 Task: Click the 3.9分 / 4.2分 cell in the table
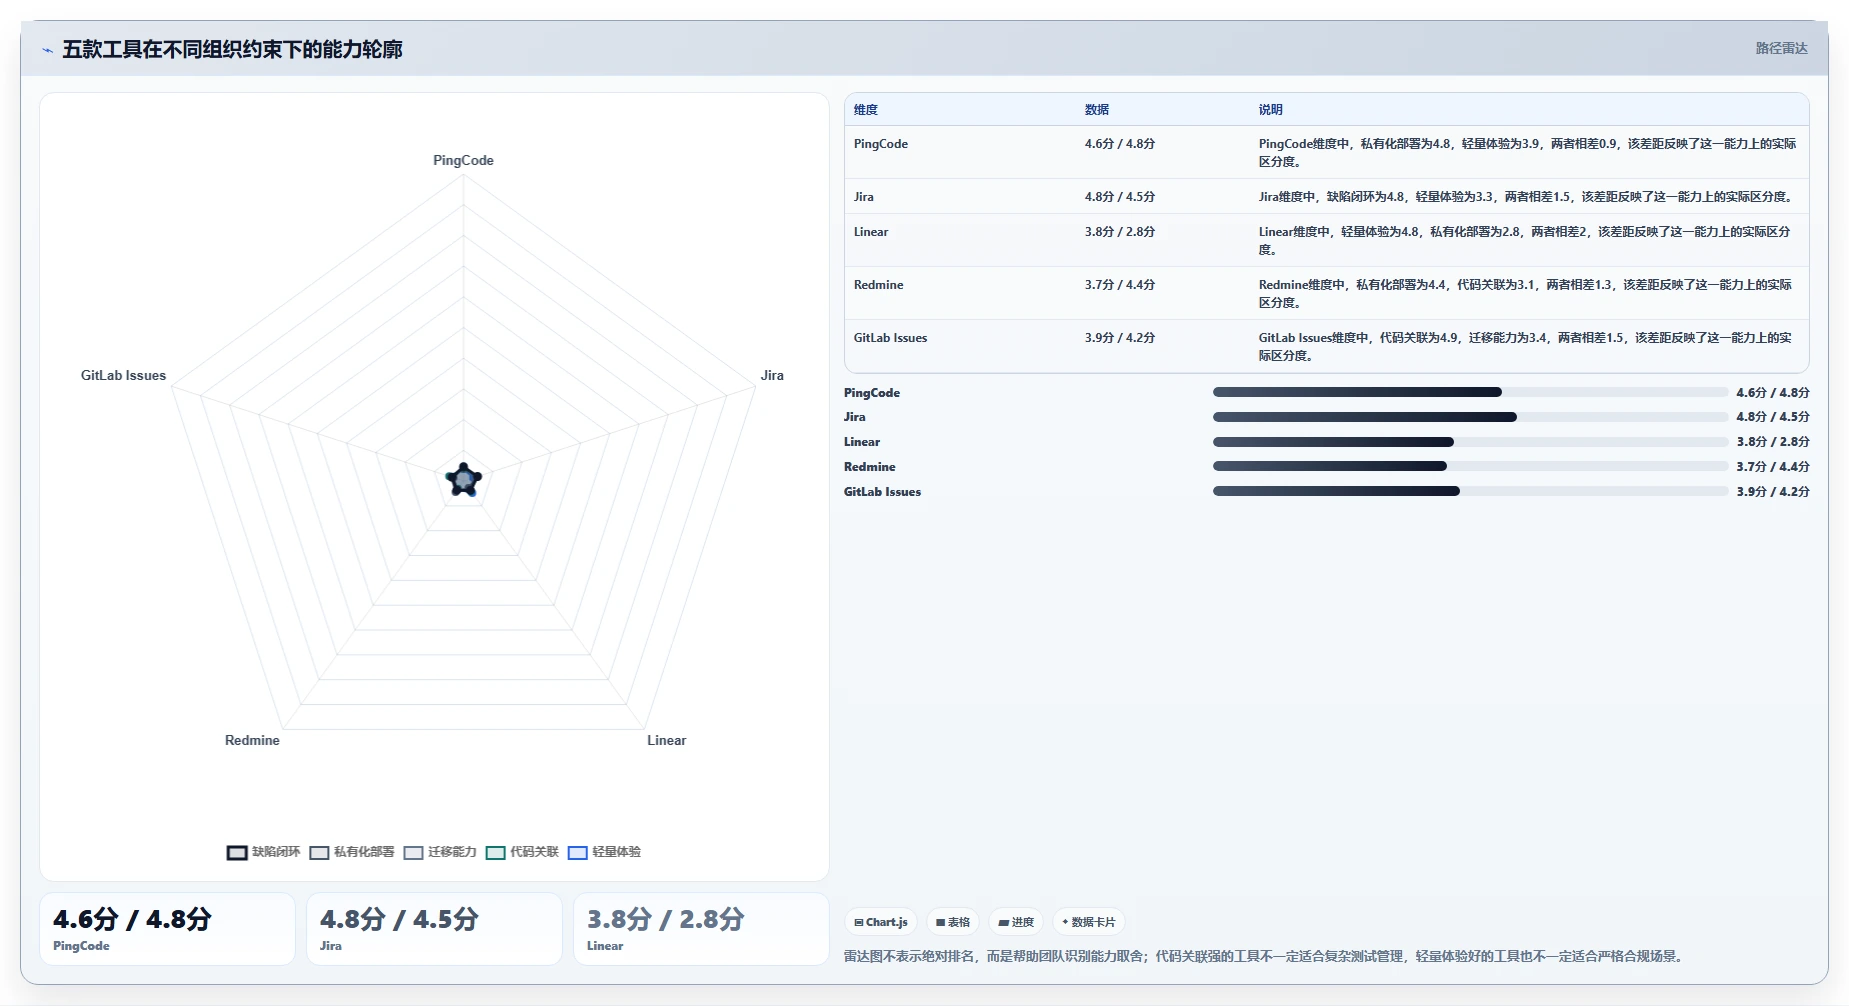click(x=1120, y=338)
